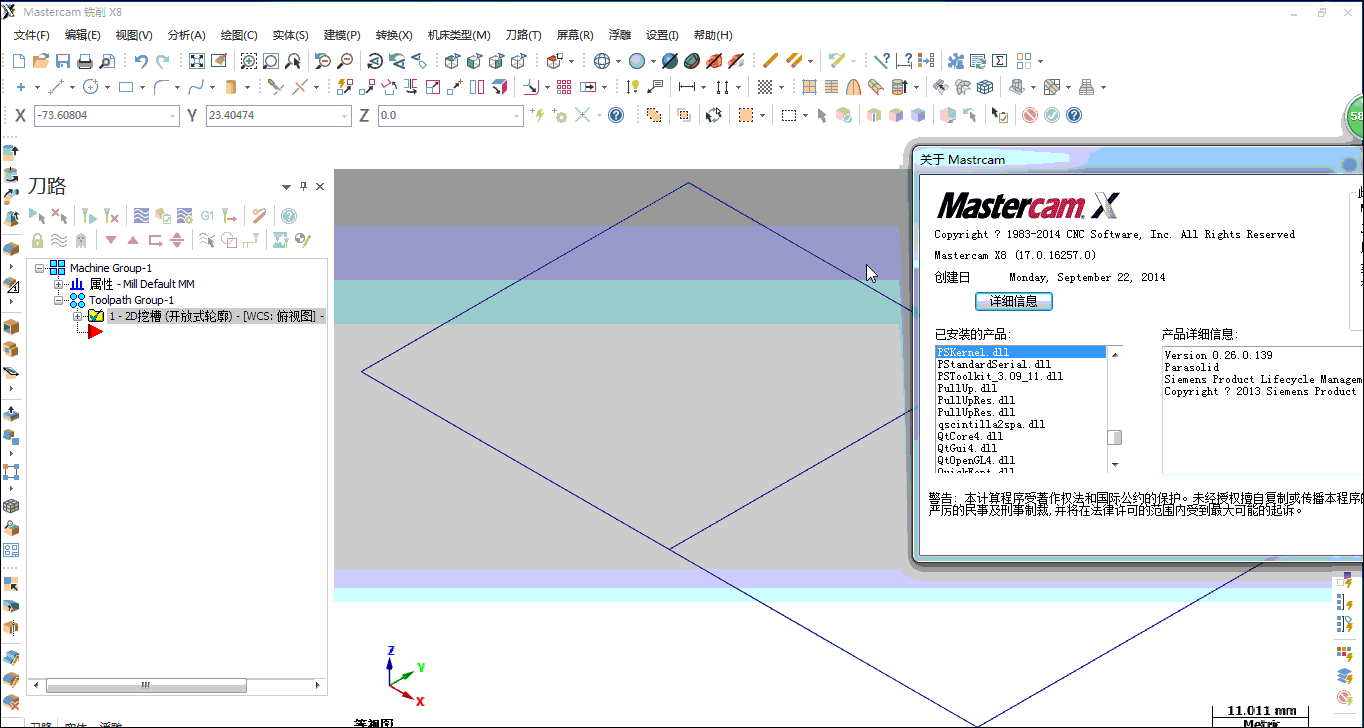Open the 机床类型(M) menu
The height and width of the screenshot is (728, 1364).
pos(459,35)
